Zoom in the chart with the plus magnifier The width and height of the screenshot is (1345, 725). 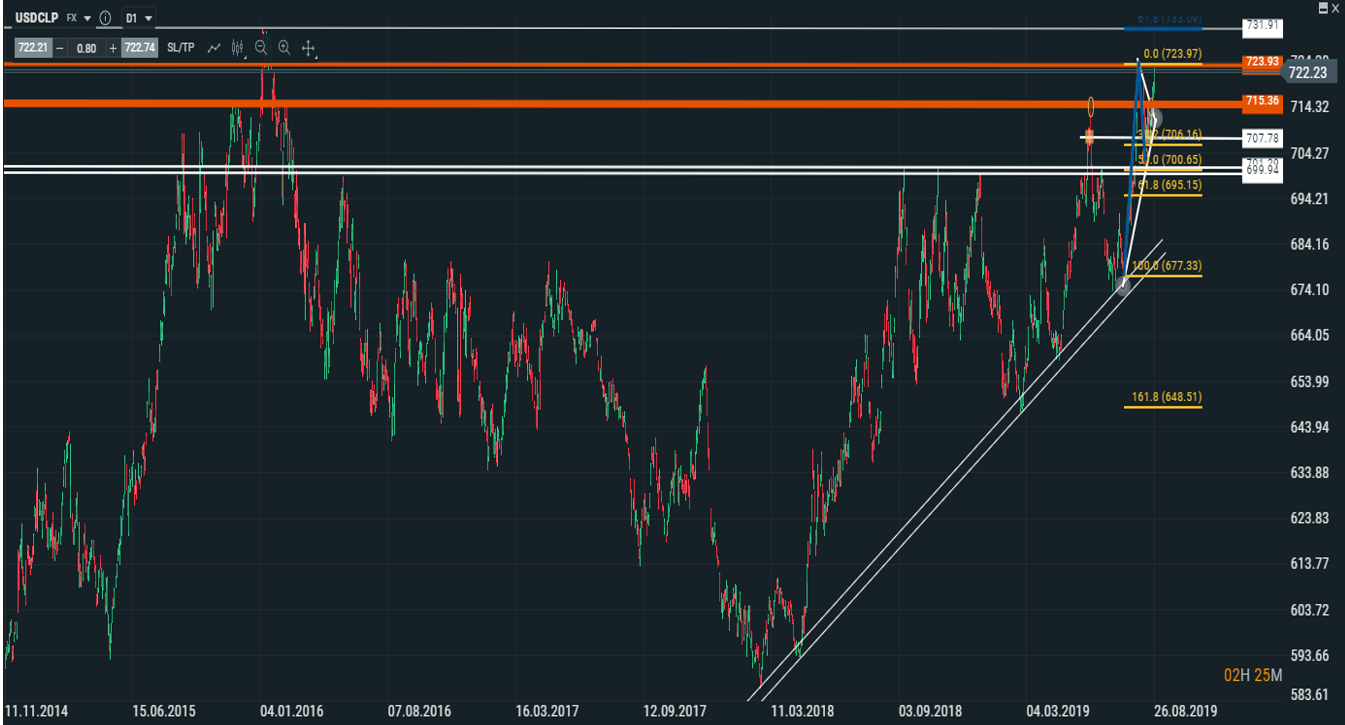285,47
